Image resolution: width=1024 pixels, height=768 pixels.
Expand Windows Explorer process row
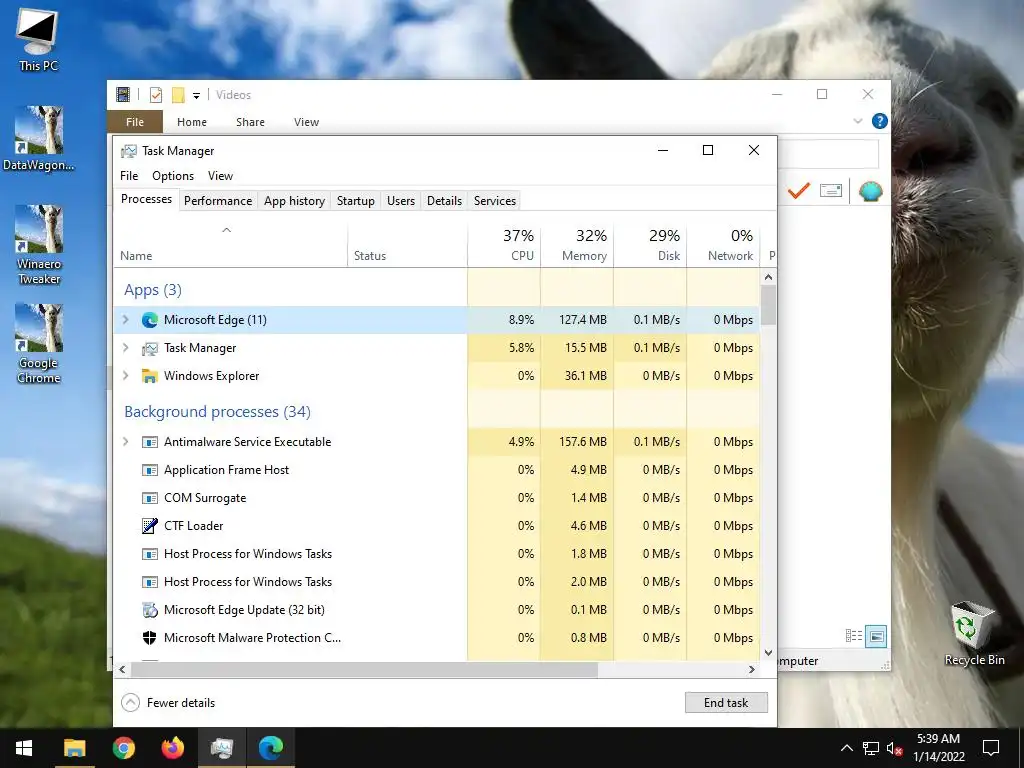(x=125, y=376)
